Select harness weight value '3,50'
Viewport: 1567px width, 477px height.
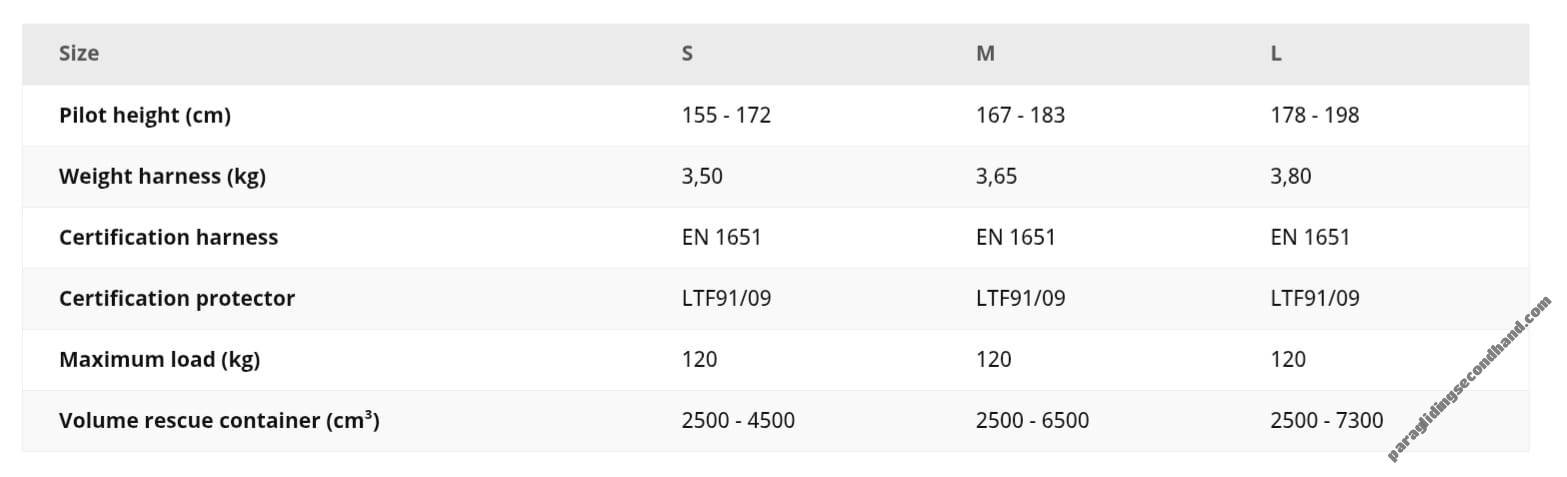coord(702,176)
